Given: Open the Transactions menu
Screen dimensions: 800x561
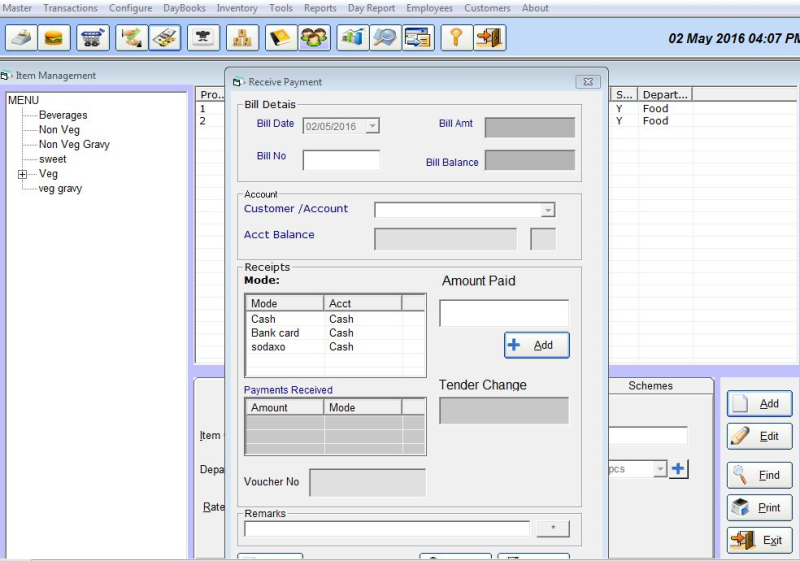Looking at the screenshot, I should pyautogui.click(x=70, y=8).
